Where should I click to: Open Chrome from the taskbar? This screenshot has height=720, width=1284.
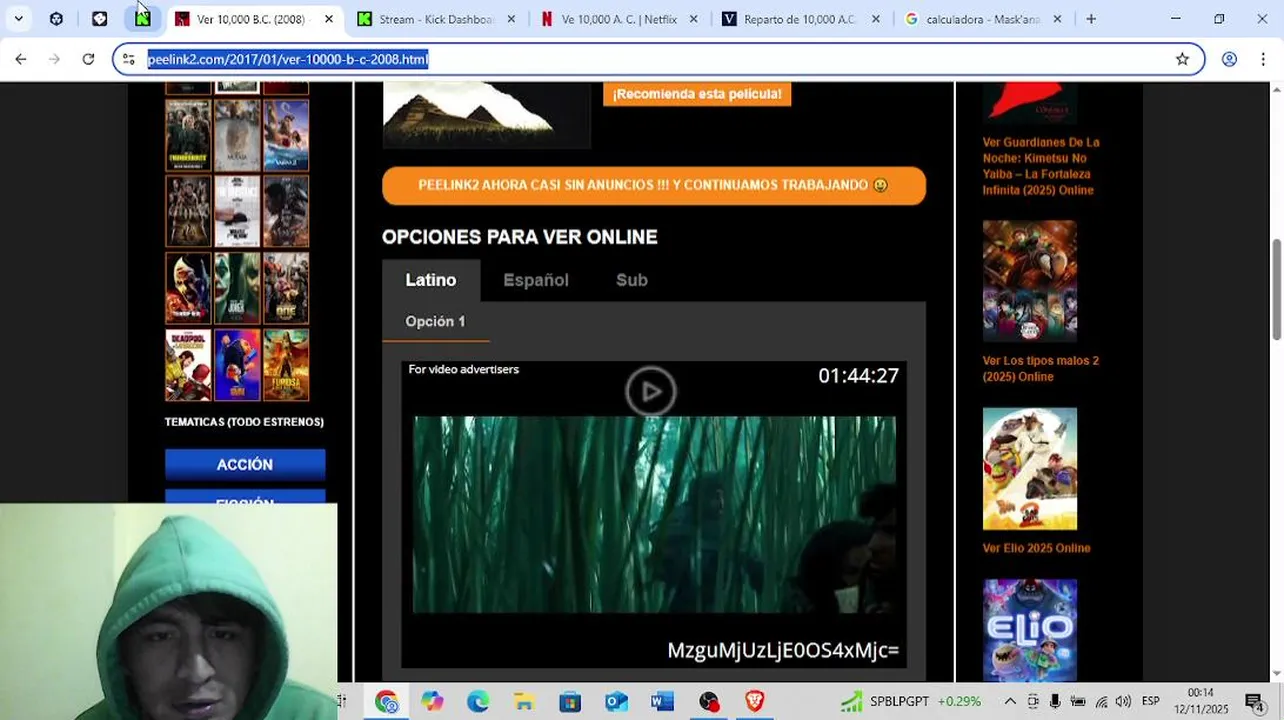tap(386, 701)
